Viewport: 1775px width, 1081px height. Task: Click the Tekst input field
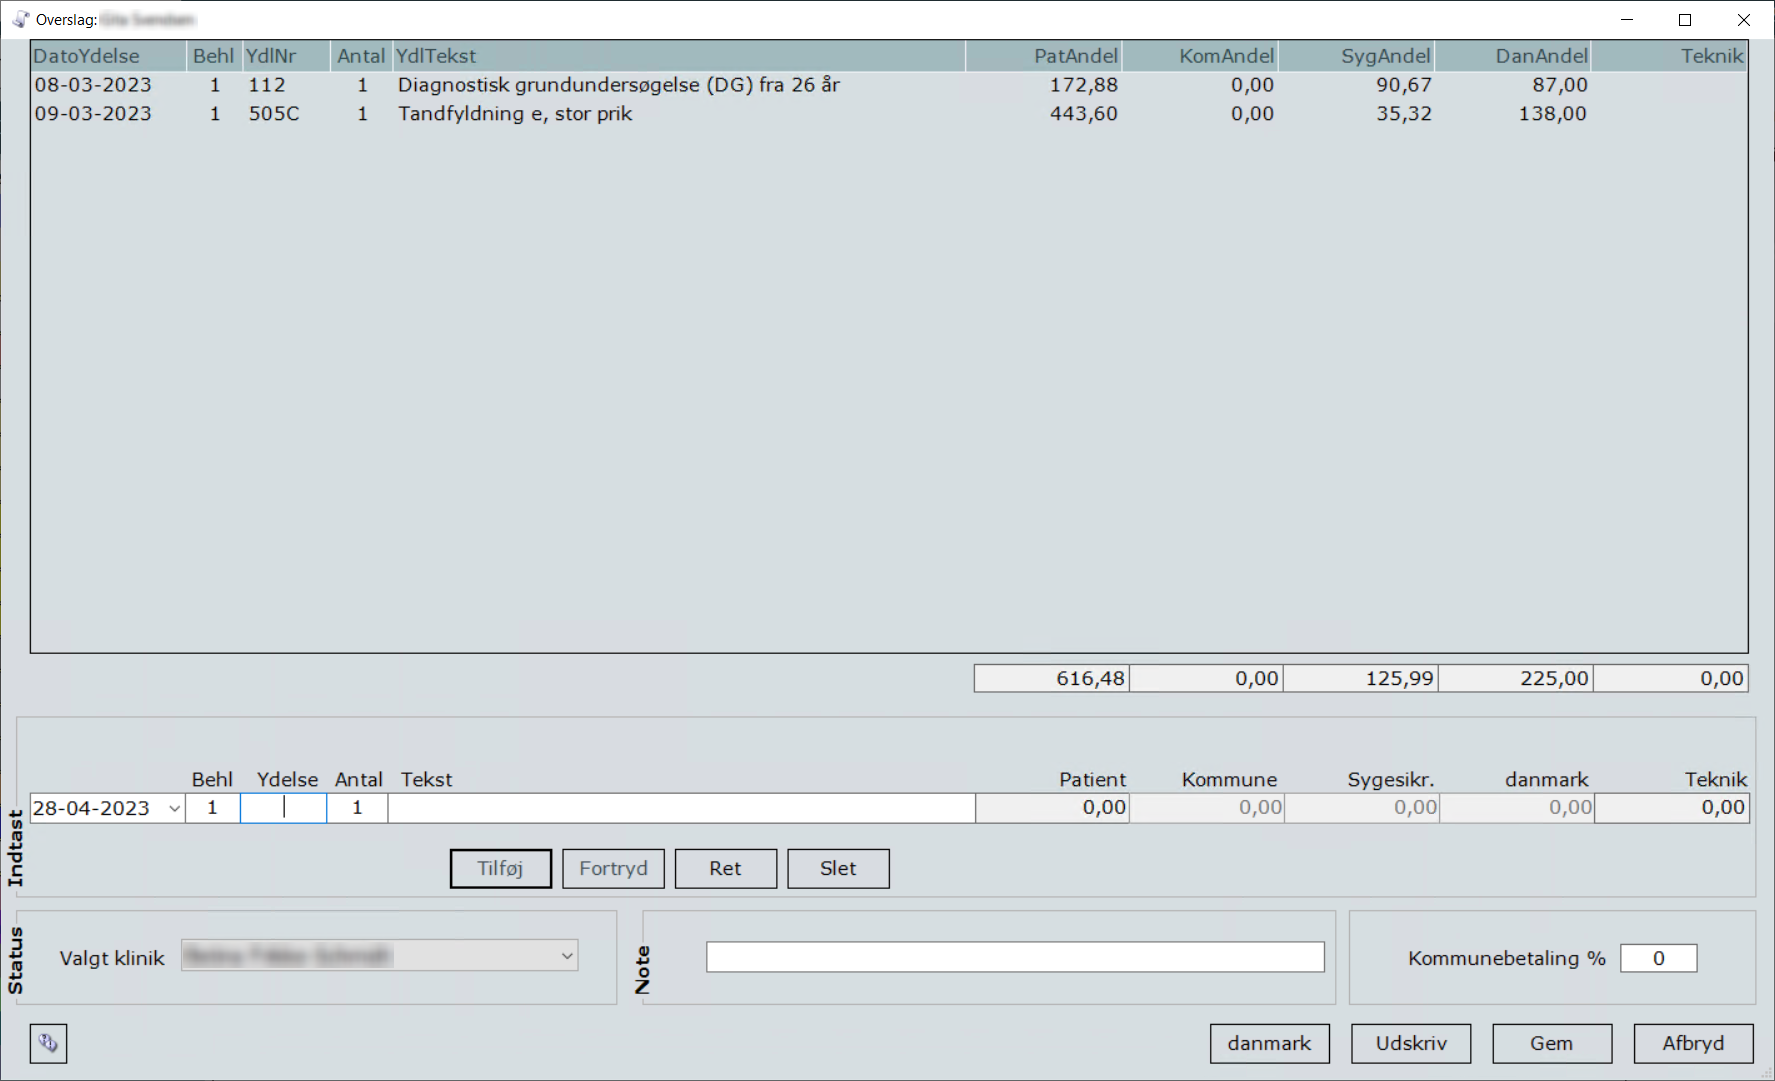[x=681, y=808]
